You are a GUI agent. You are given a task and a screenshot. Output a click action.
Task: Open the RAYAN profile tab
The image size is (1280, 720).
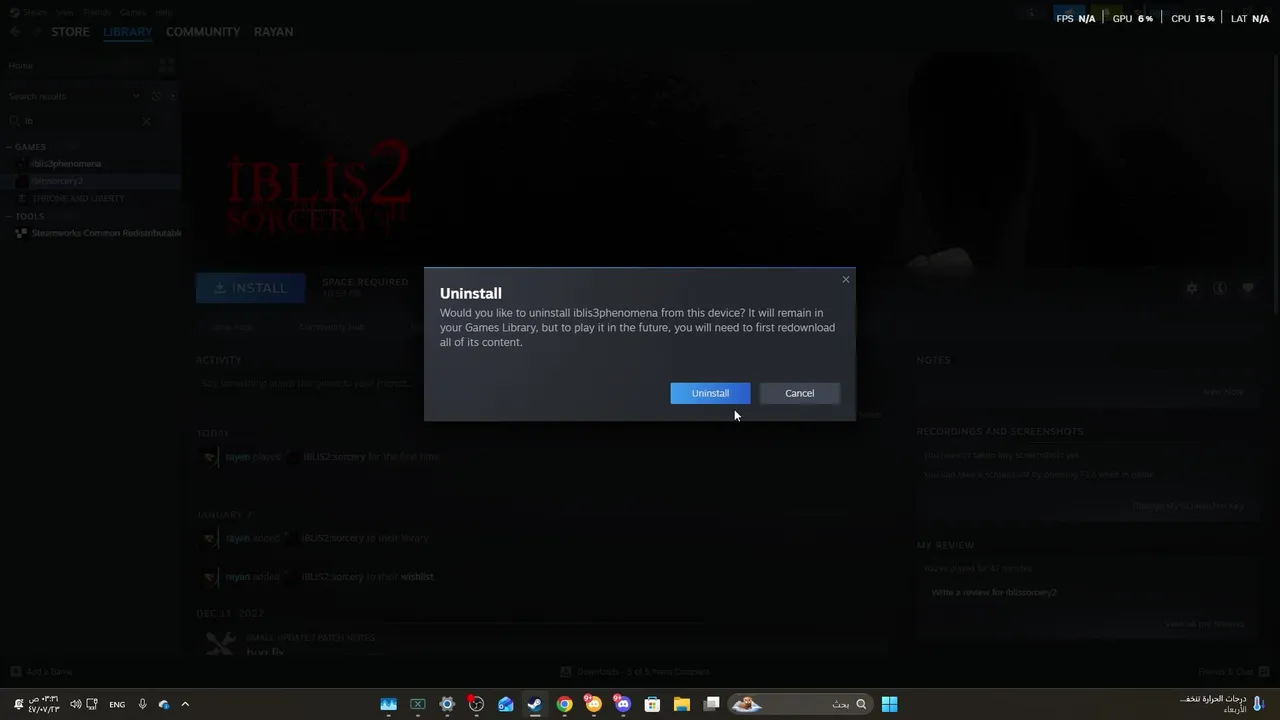click(x=273, y=32)
